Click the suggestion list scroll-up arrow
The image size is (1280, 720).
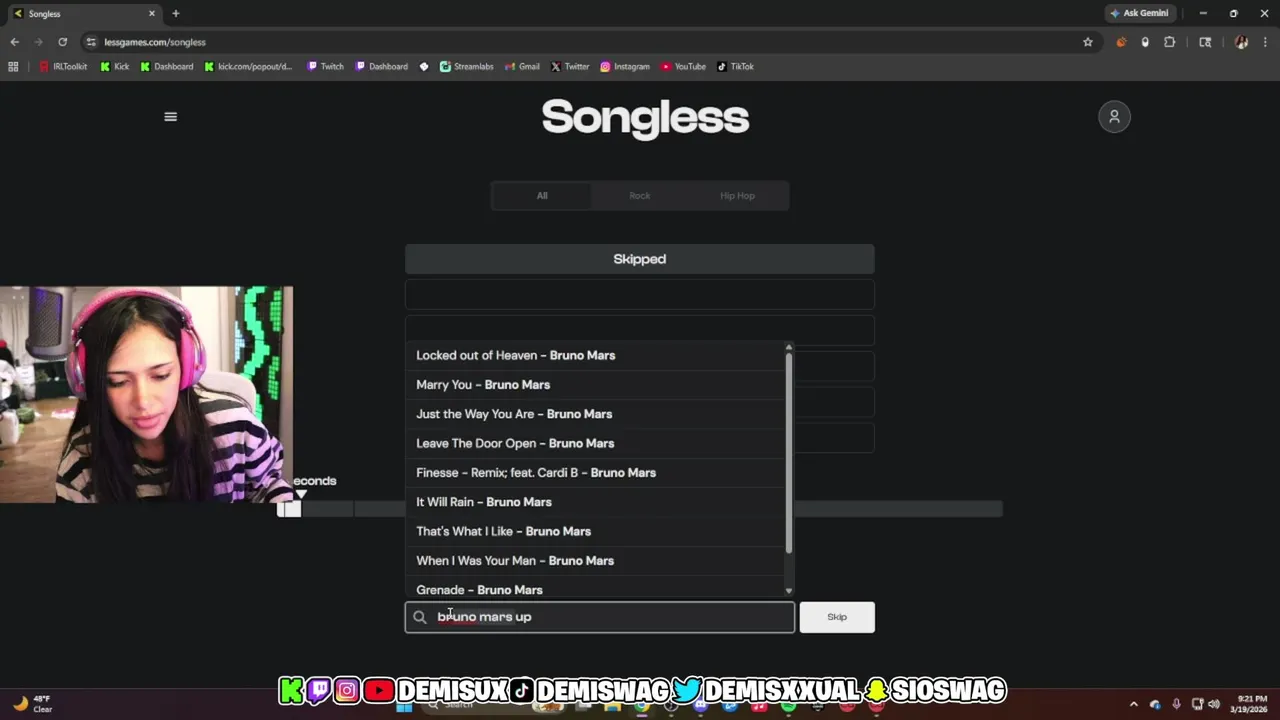click(789, 347)
